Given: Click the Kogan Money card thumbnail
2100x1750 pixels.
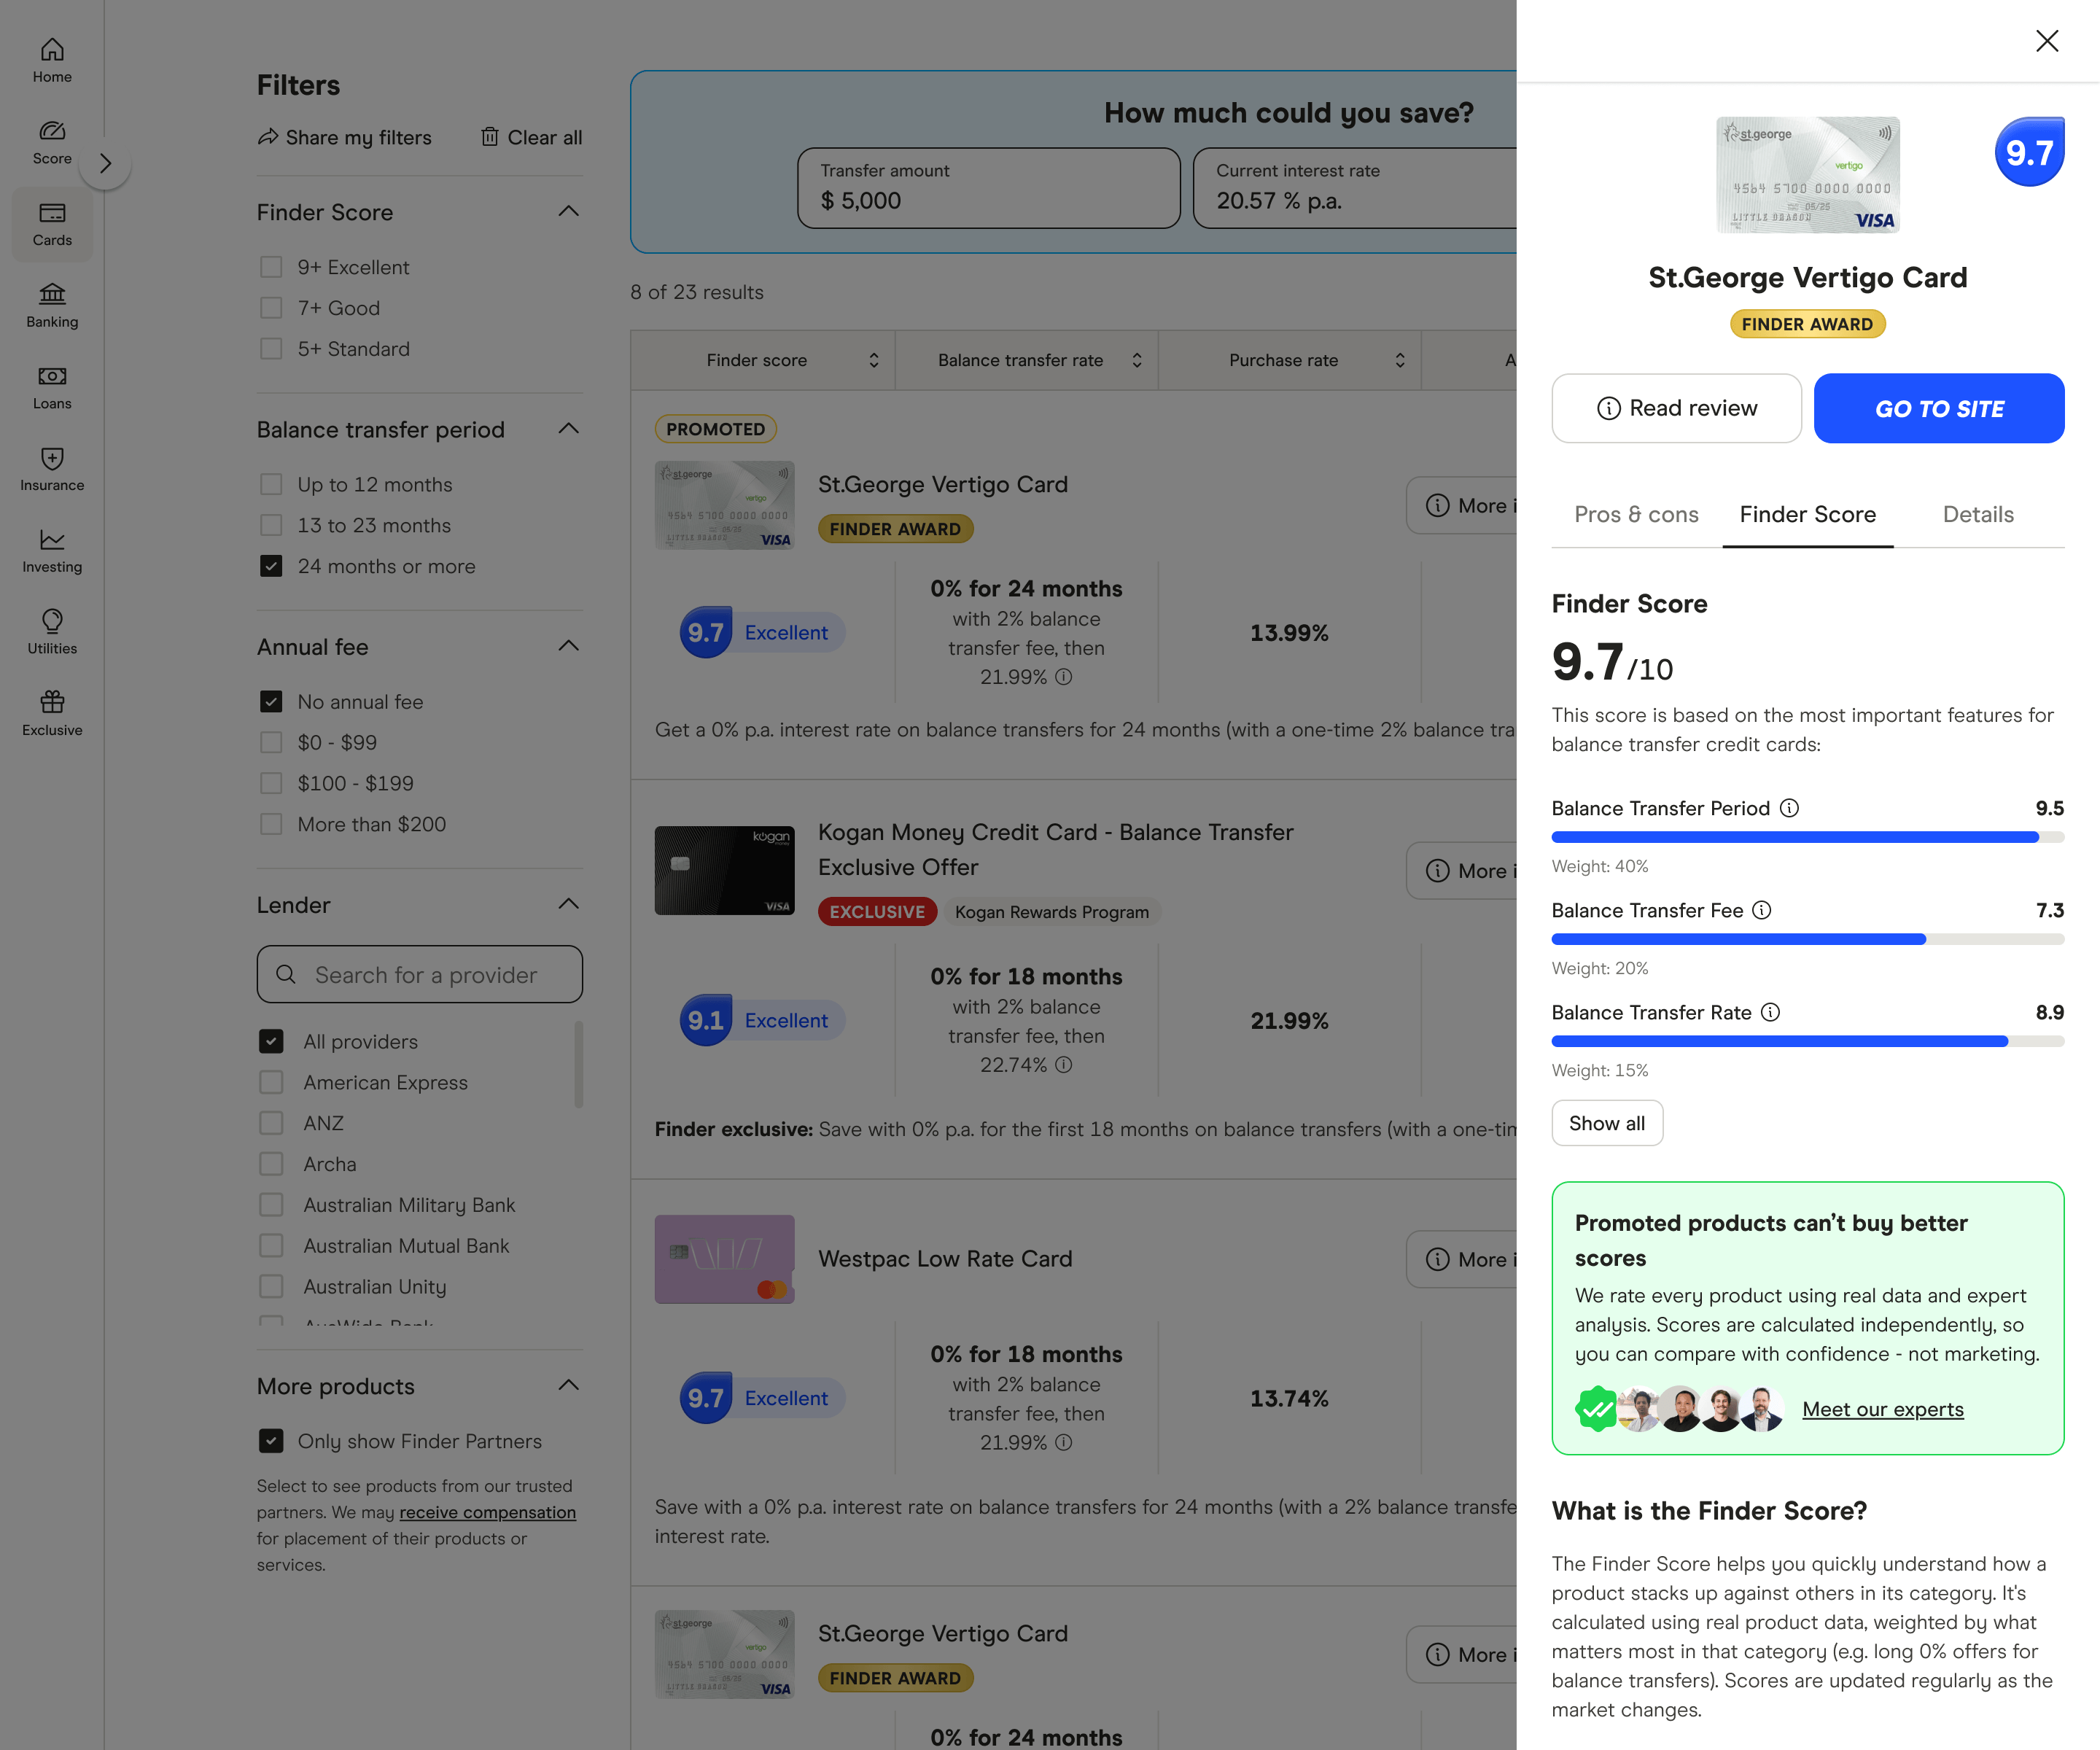Looking at the screenshot, I should coord(724,870).
